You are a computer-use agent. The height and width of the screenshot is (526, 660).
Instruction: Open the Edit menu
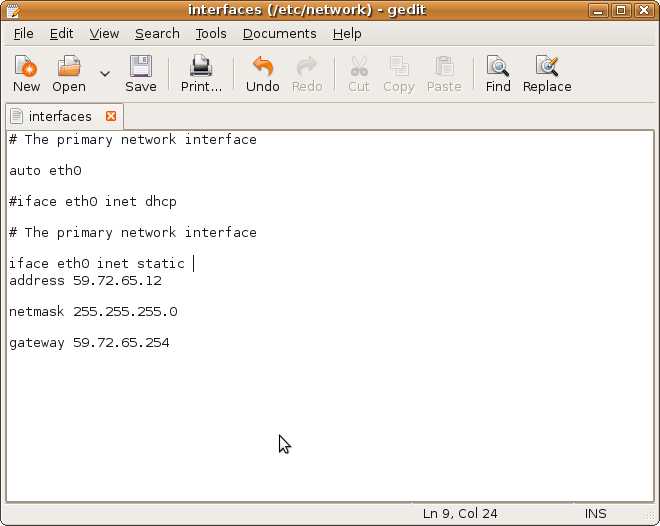pos(61,34)
